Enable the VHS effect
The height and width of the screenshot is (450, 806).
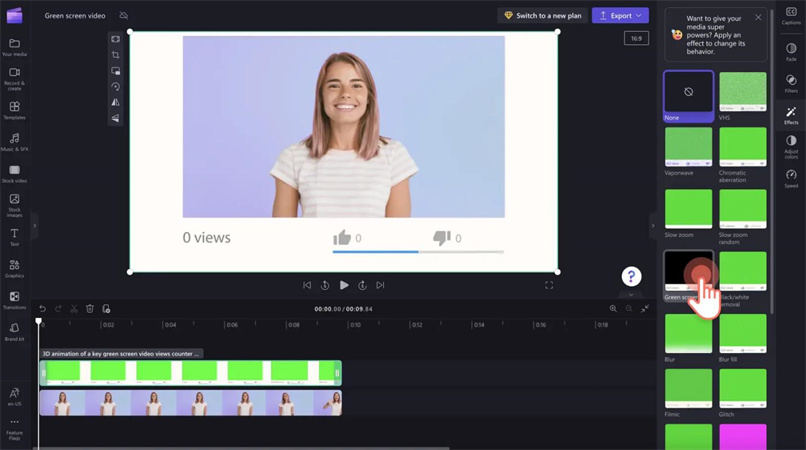[743, 92]
